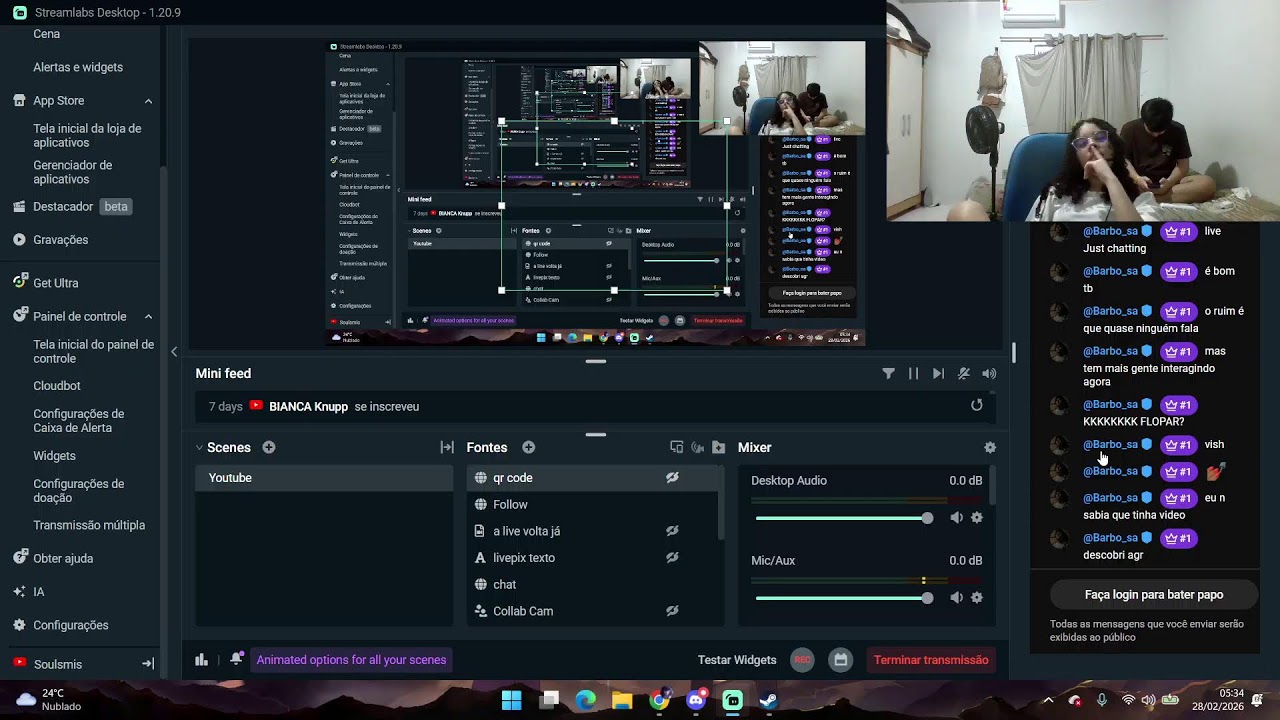Open Microsoft Edge from the taskbar
The width and height of the screenshot is (1280, 720).
pyautogui.click(x=585, y=700)
